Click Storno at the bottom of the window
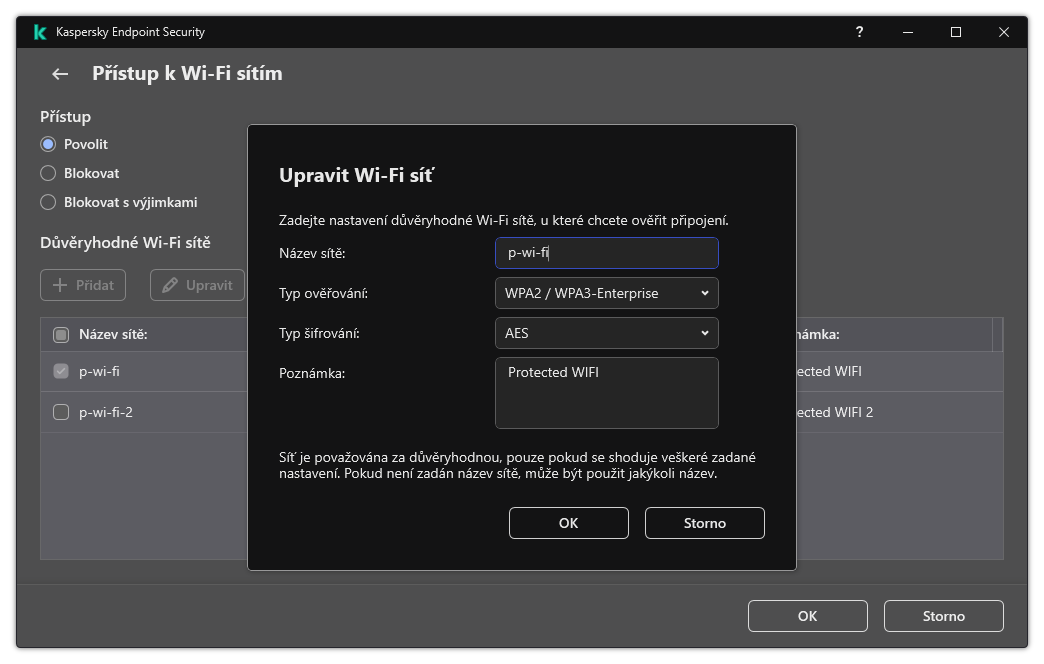Screen dimensions: 1044x664 (943, 615)
